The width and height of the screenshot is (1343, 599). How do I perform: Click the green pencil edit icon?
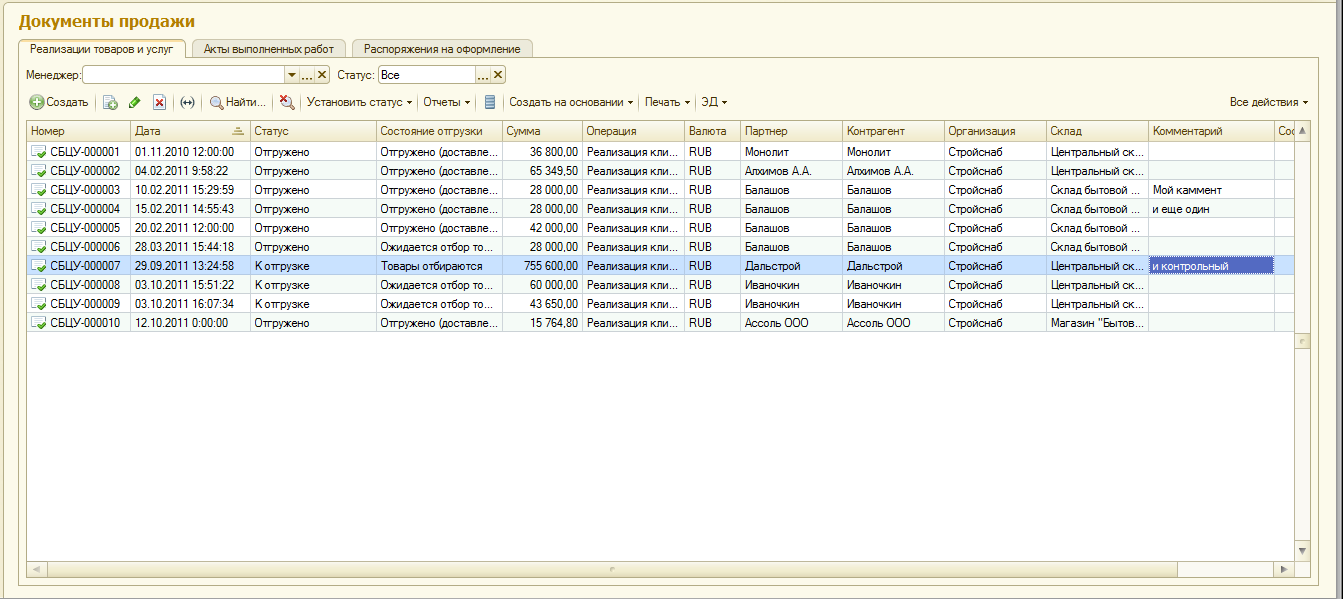point(135,102)
